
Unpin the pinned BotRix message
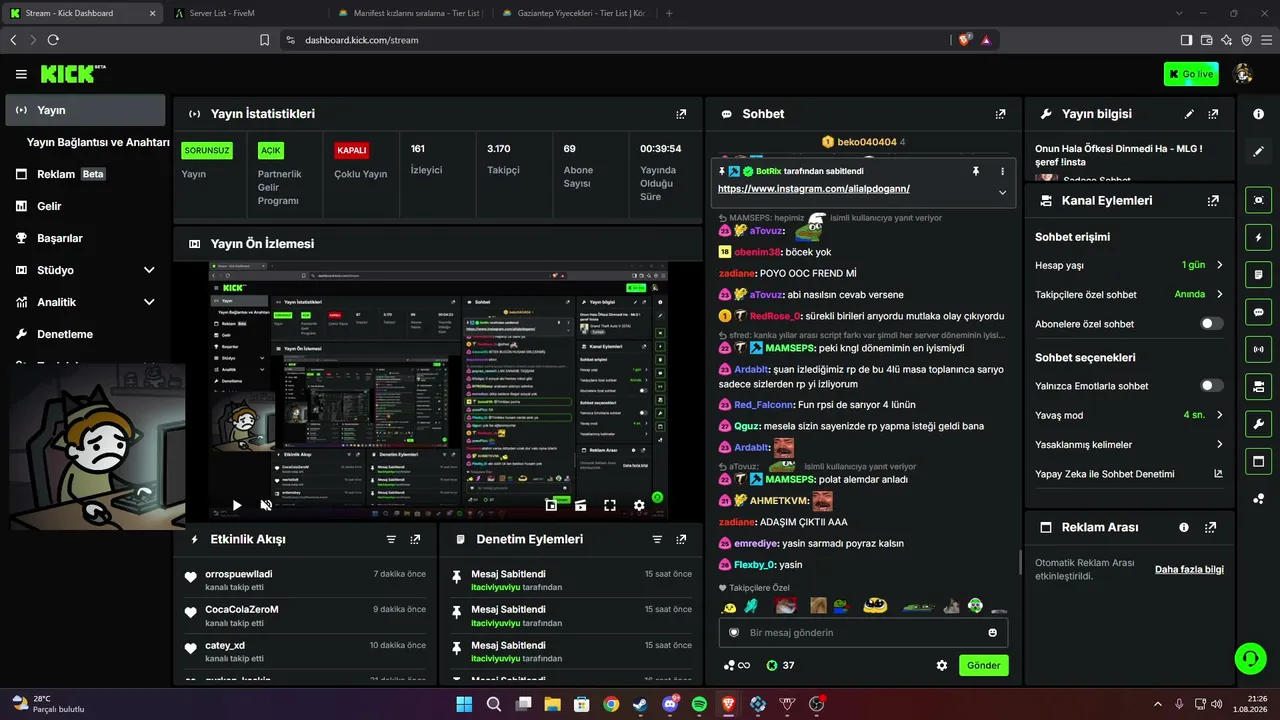(975, 171)
